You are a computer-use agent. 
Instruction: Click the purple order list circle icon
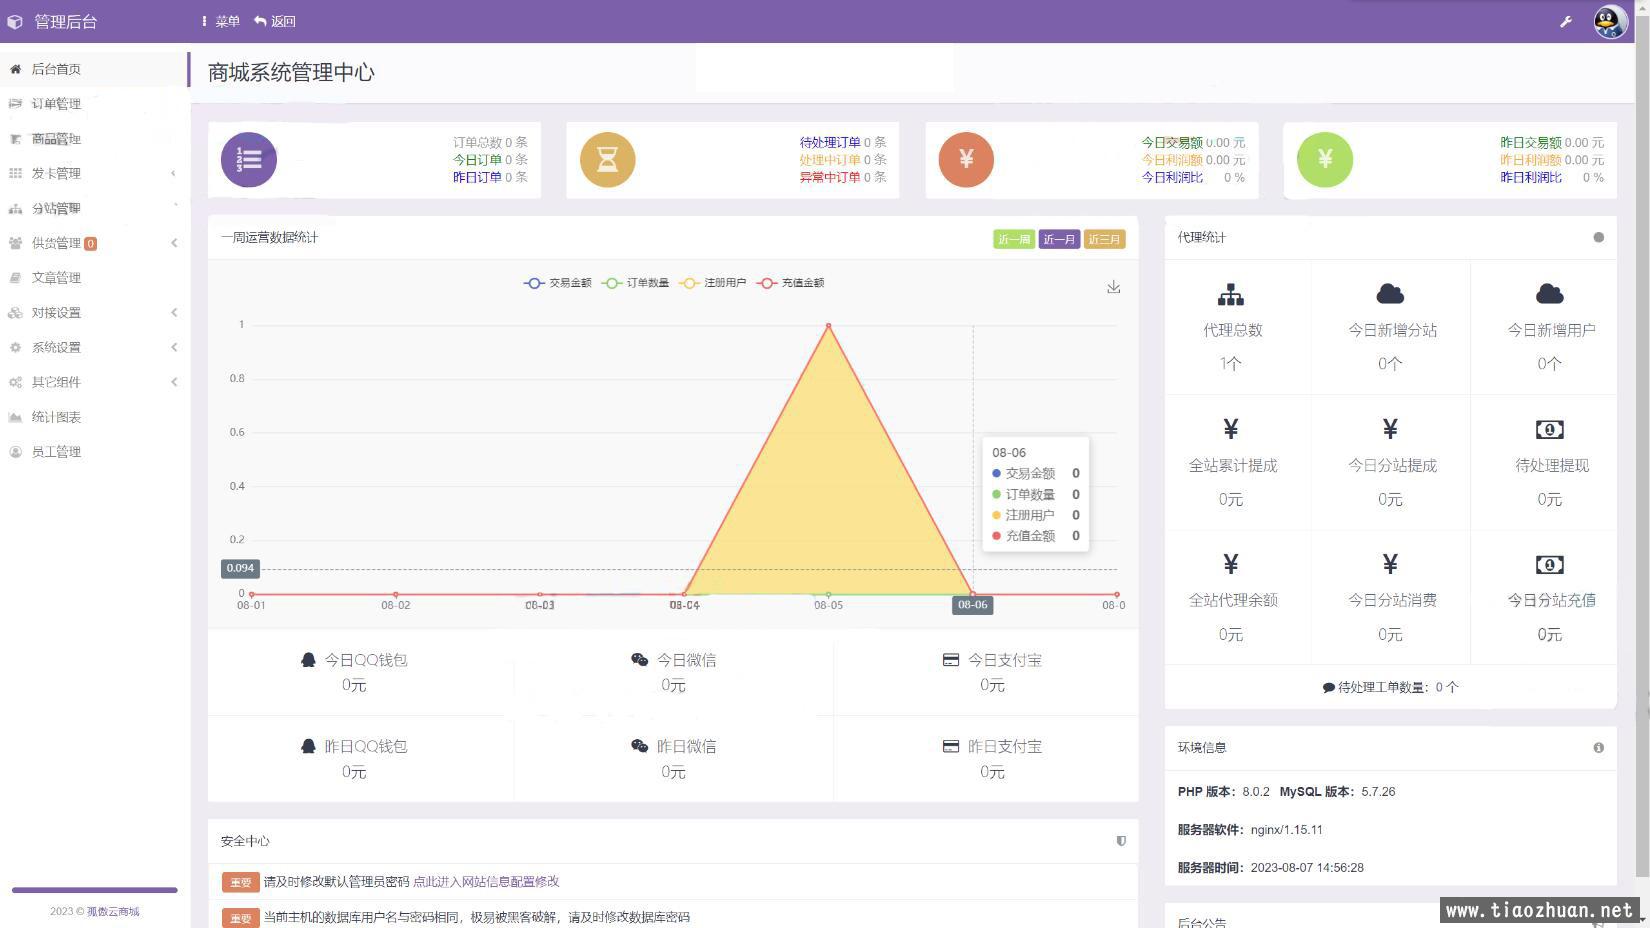[249, 159]
